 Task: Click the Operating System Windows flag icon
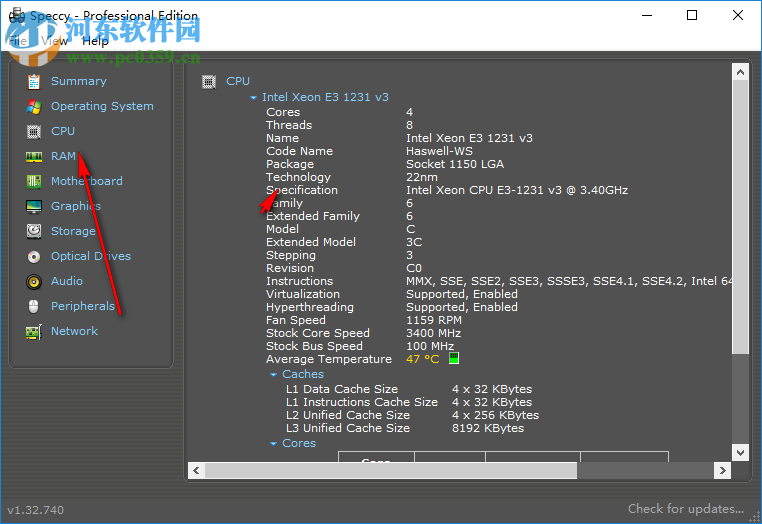point(34,106)
